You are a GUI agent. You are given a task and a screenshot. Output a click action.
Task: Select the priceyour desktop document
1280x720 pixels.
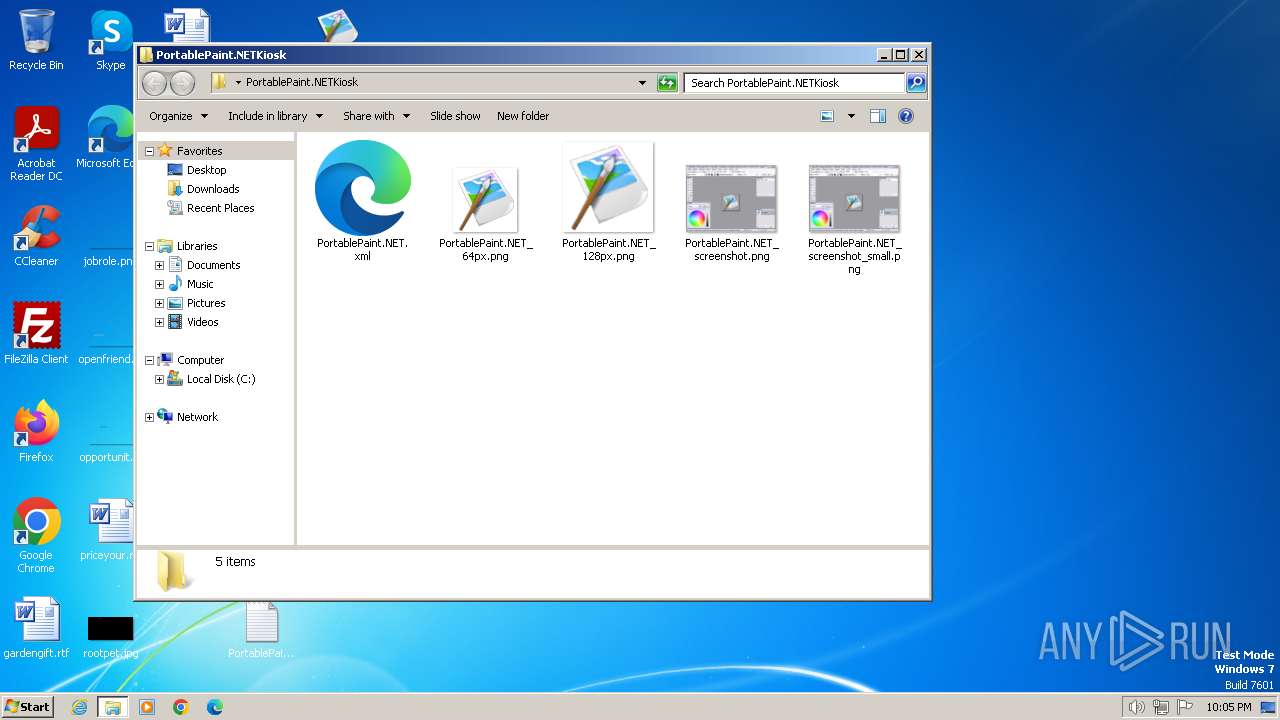coord(108,530)
